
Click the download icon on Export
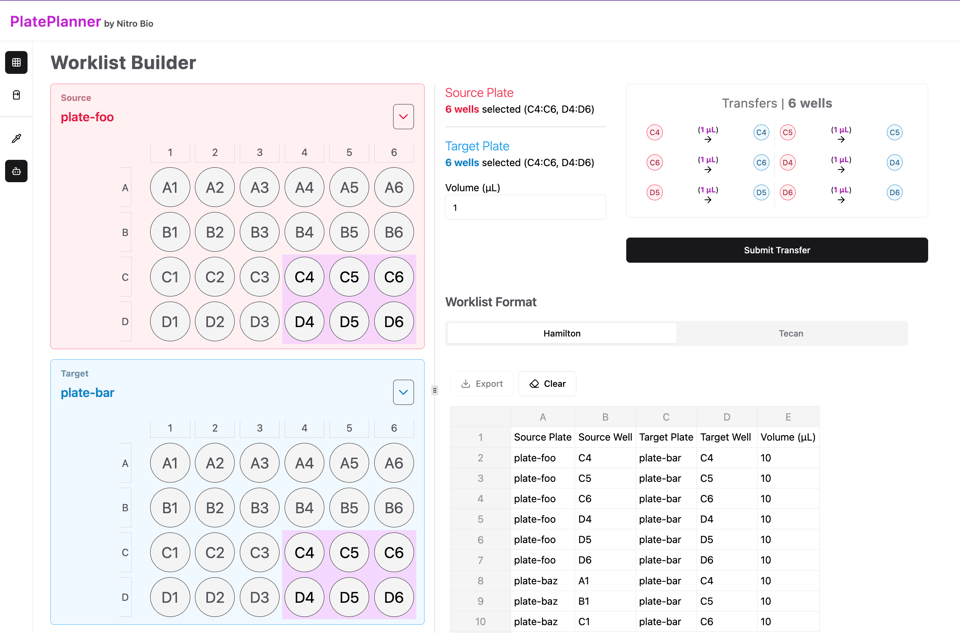(x=466, y=384)
